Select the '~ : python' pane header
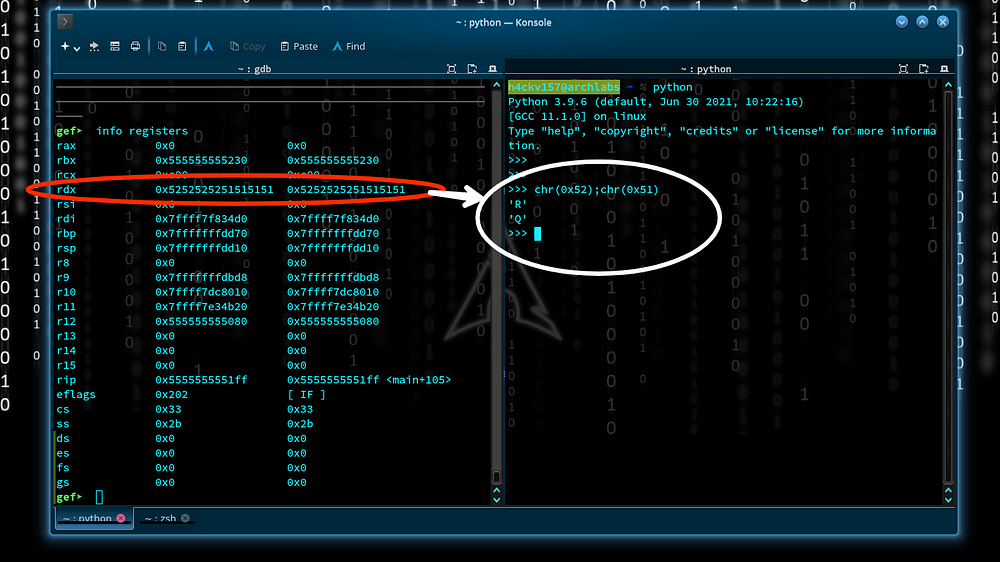 coord(705,69)
